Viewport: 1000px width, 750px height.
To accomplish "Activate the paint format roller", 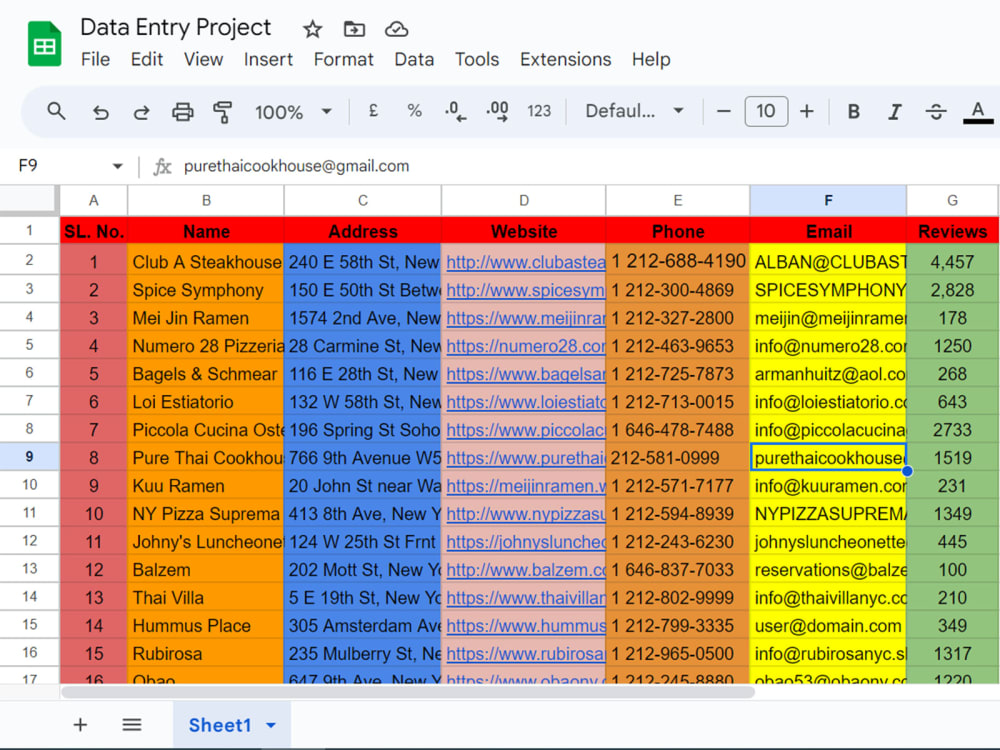I will 223,112.
